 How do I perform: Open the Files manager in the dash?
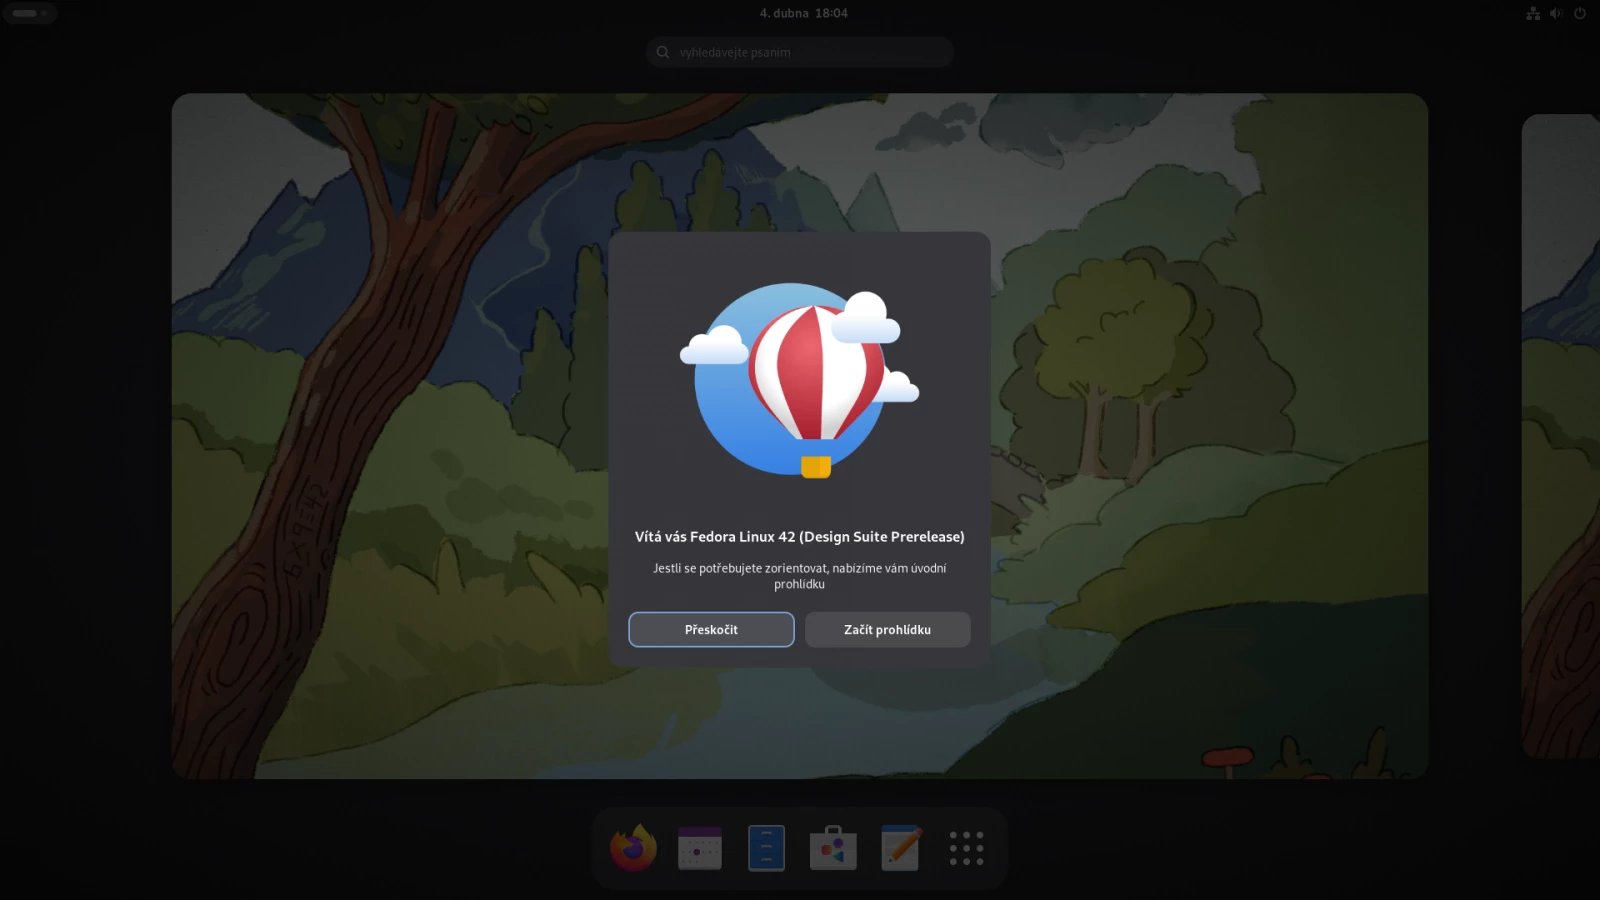click(766, 848)
